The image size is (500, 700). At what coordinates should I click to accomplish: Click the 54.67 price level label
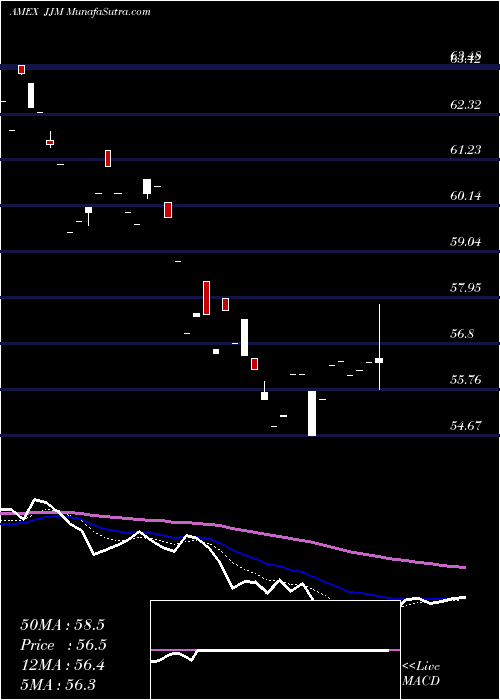466,425
